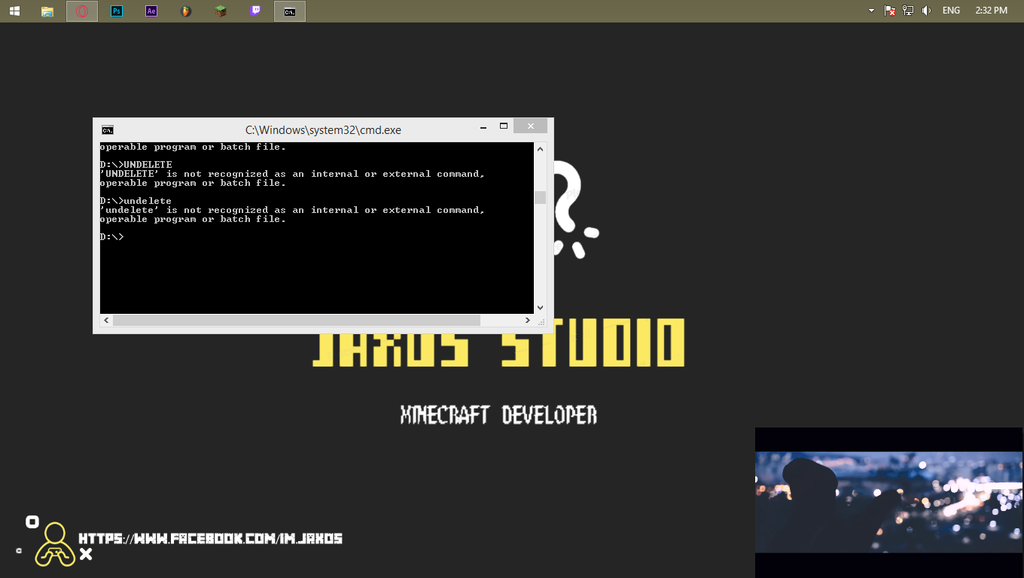This screenshot has height=578, width=1024.
Task: Click the D:\>undelete lowercase command line
Action: click(x=136, y=201)
